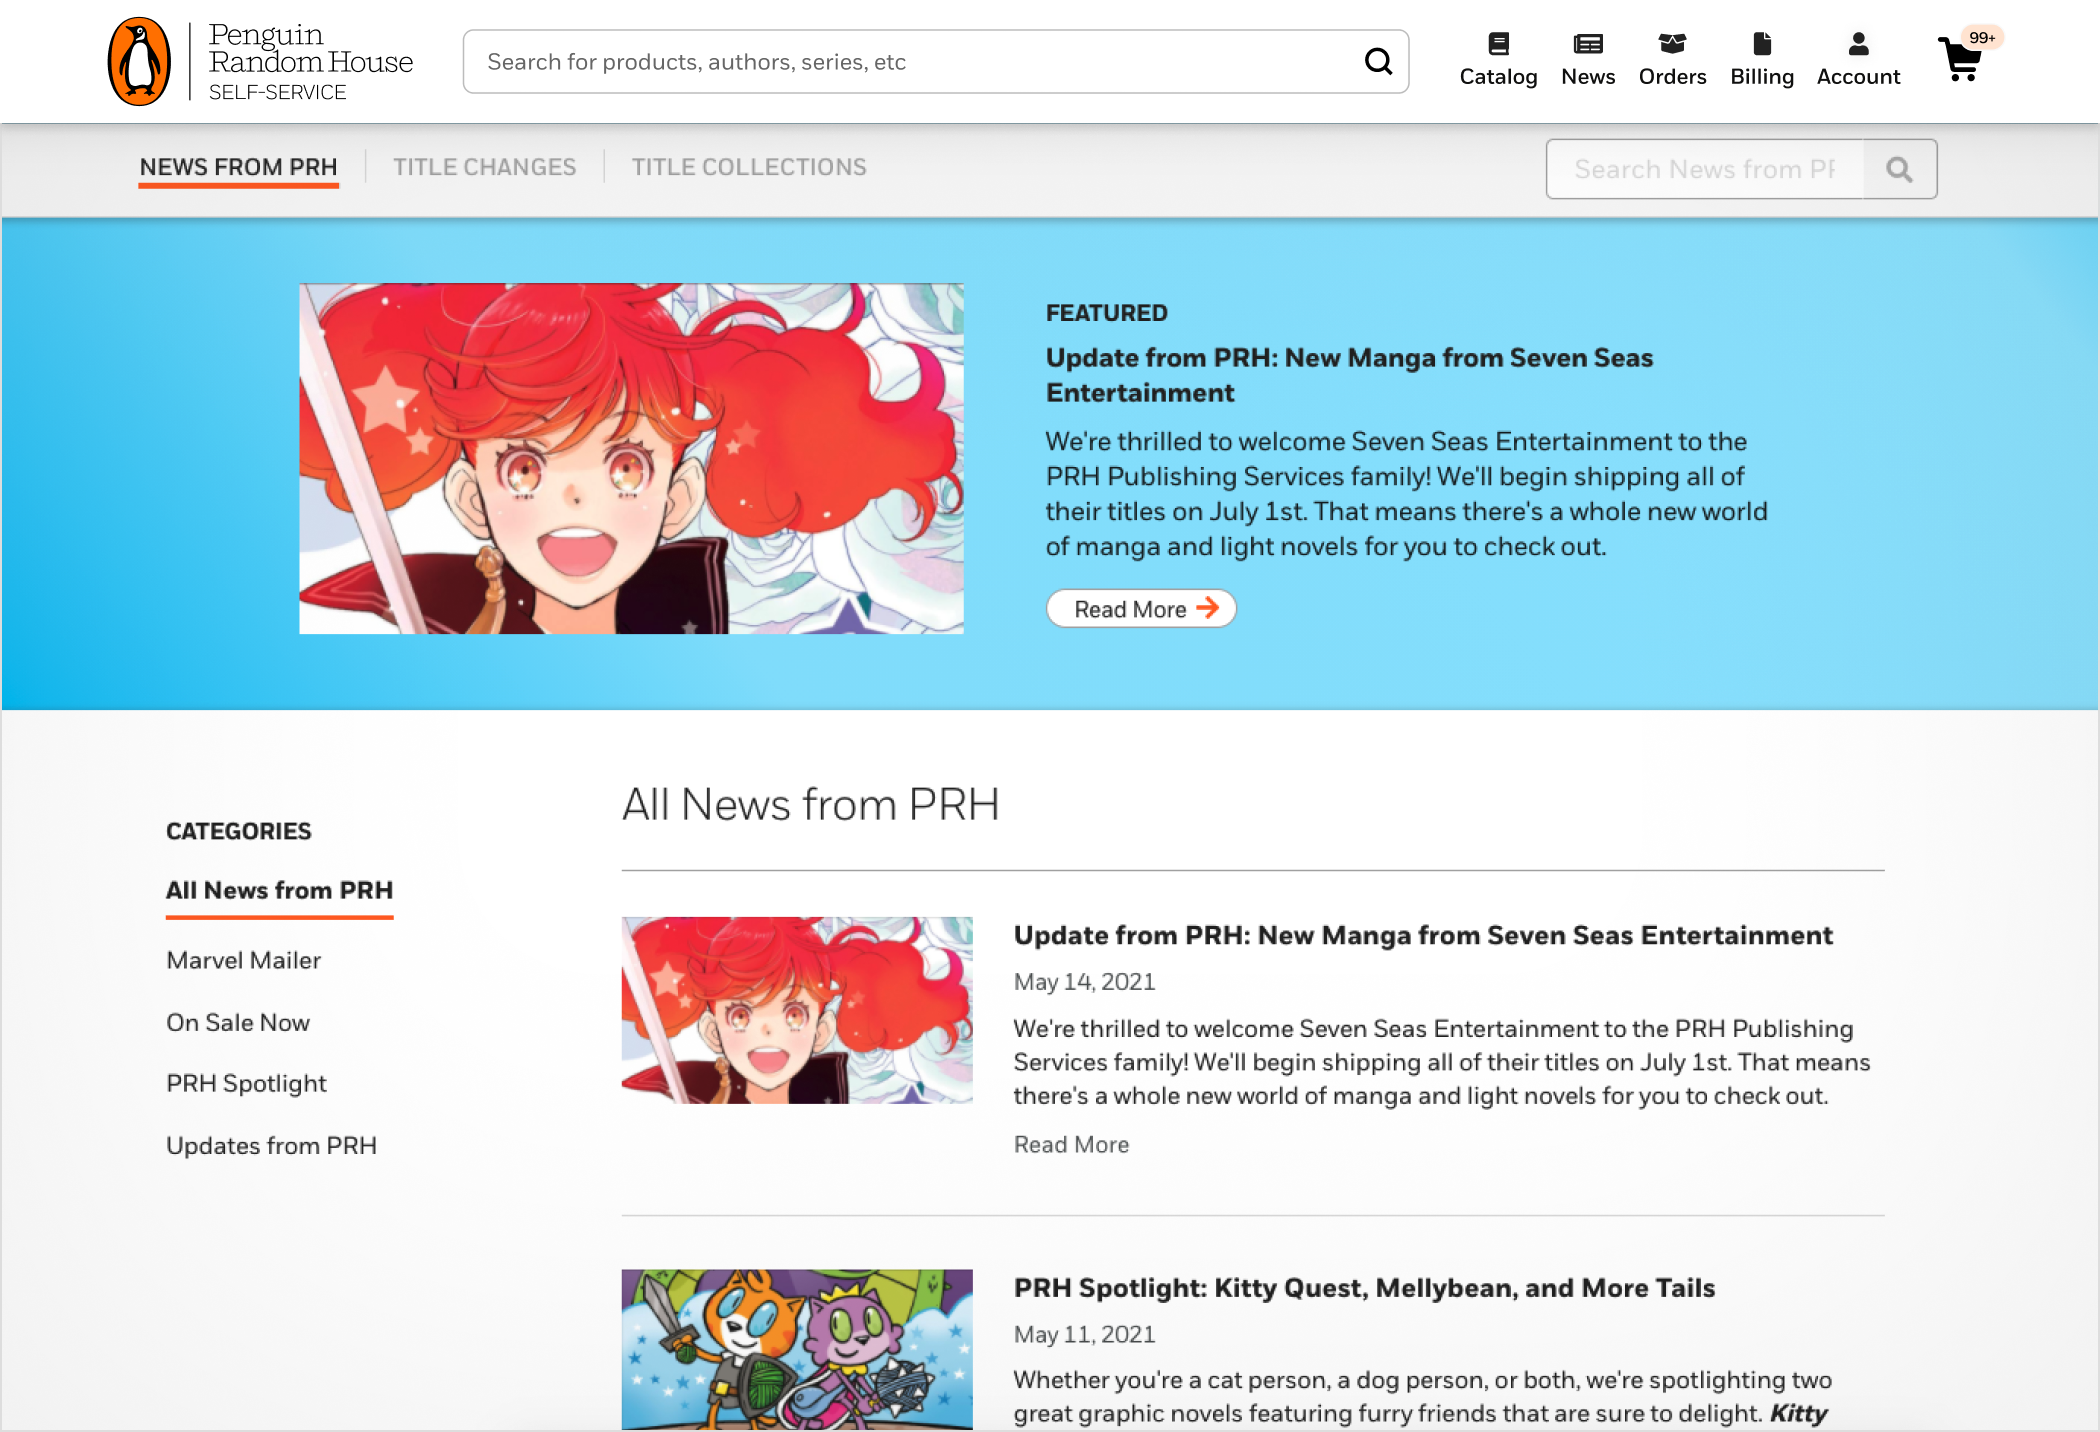2100x1432 pixels.
Task: Switch to the TITLE COLLECTIONS tab
Action: tap(749, 167)
